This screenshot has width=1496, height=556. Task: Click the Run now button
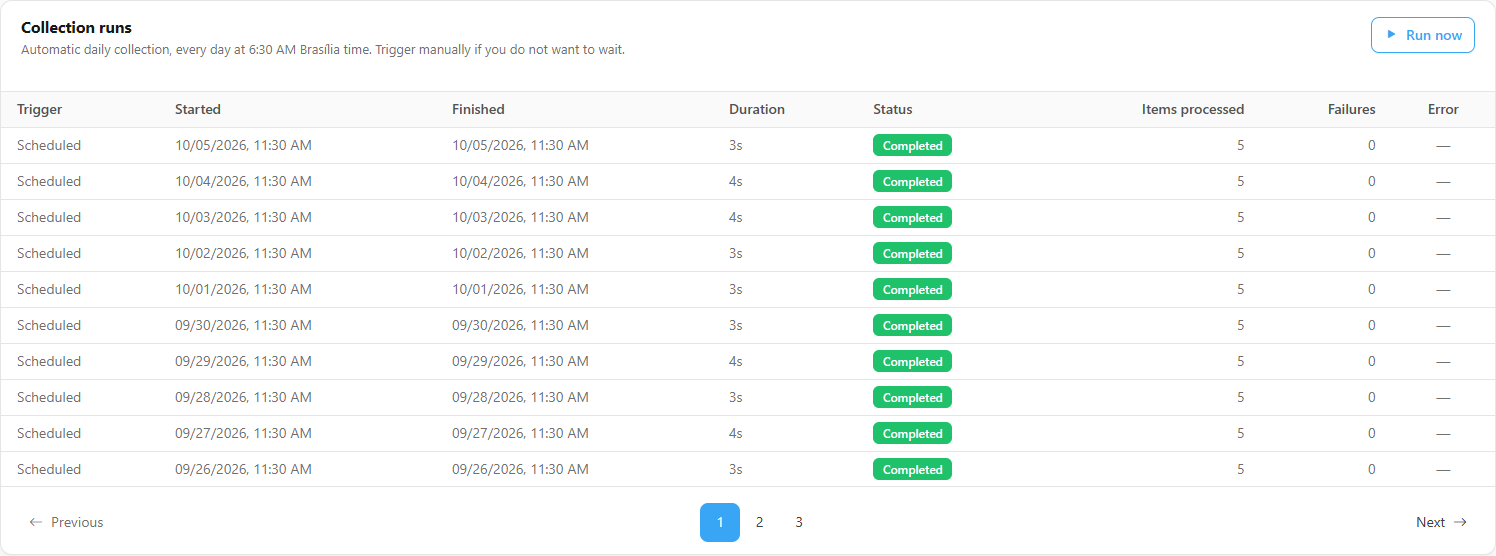coord(1422,35)
